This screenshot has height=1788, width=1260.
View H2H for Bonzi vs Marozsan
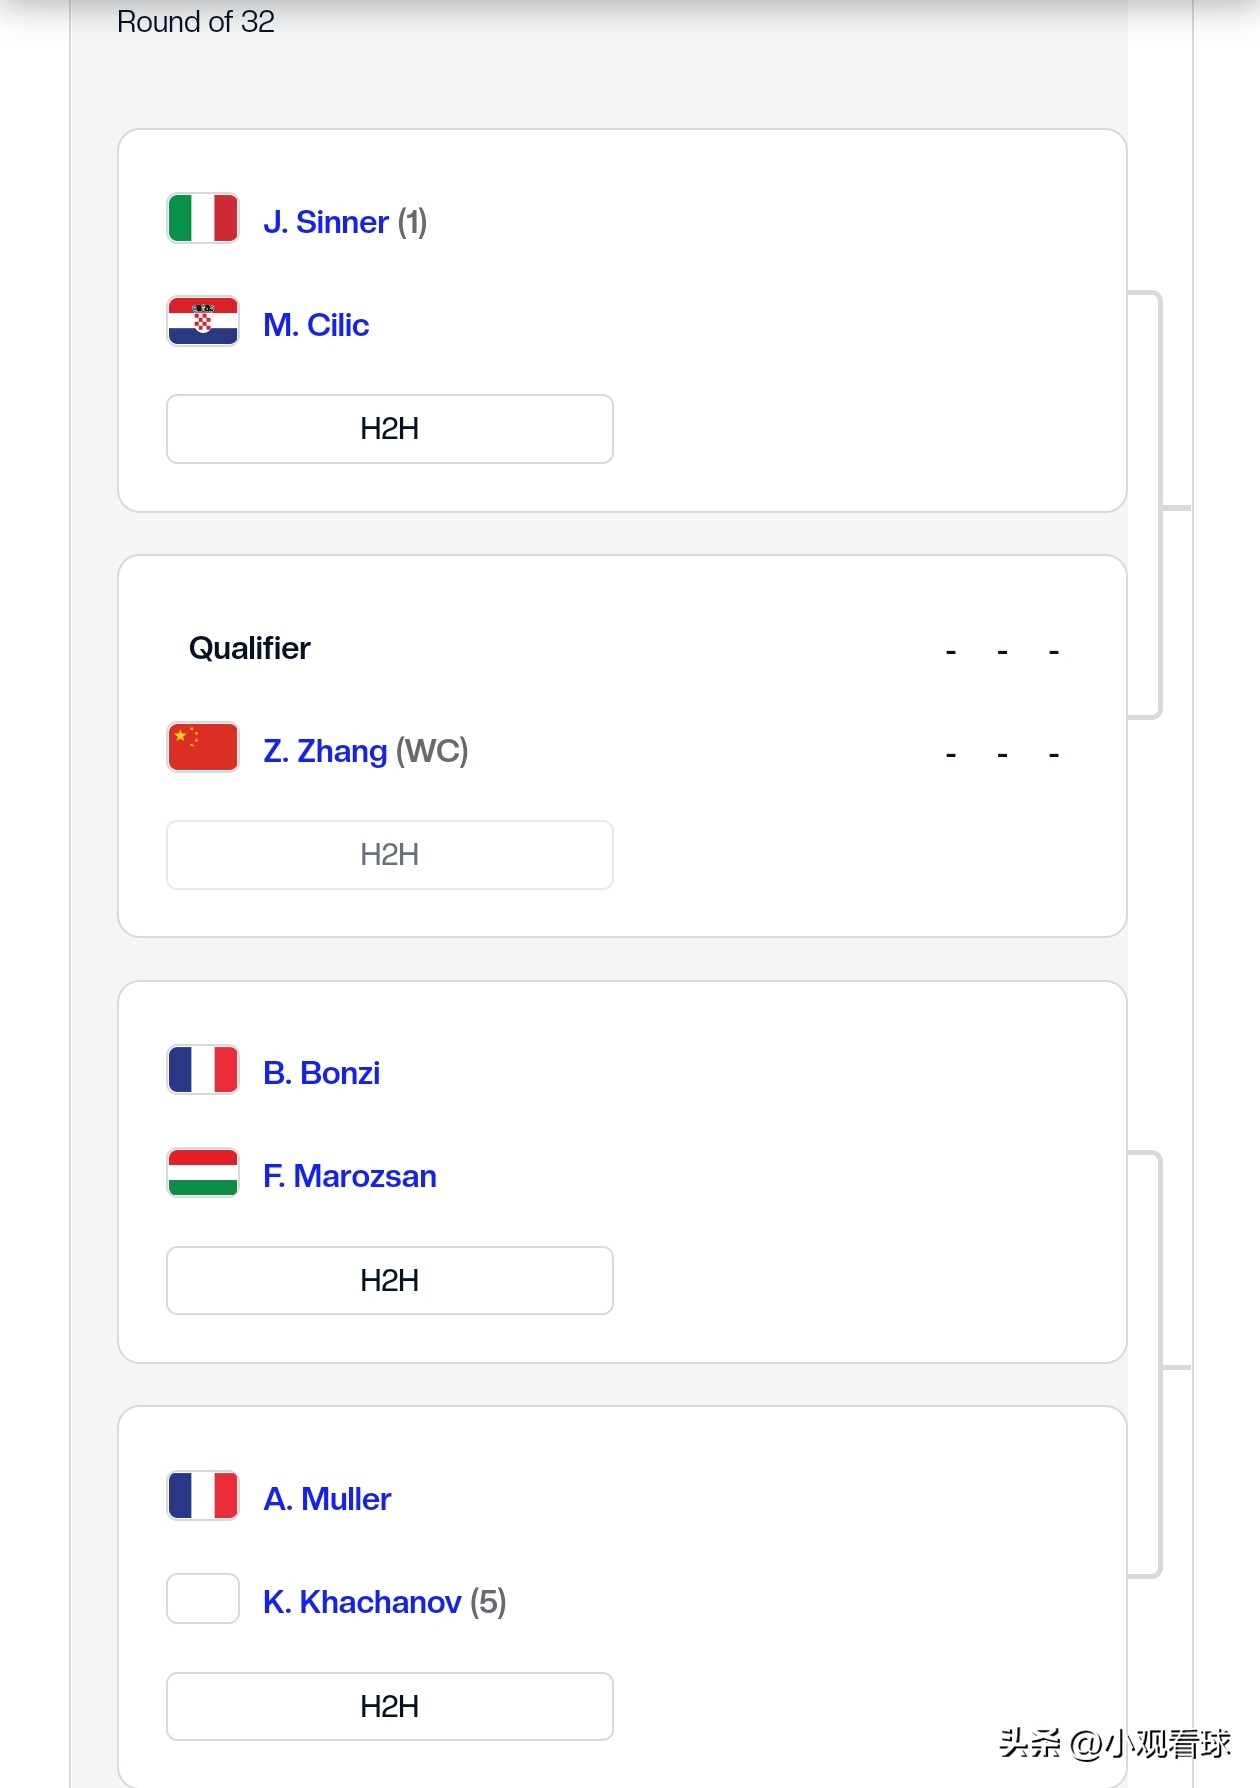coord(389,1281)
